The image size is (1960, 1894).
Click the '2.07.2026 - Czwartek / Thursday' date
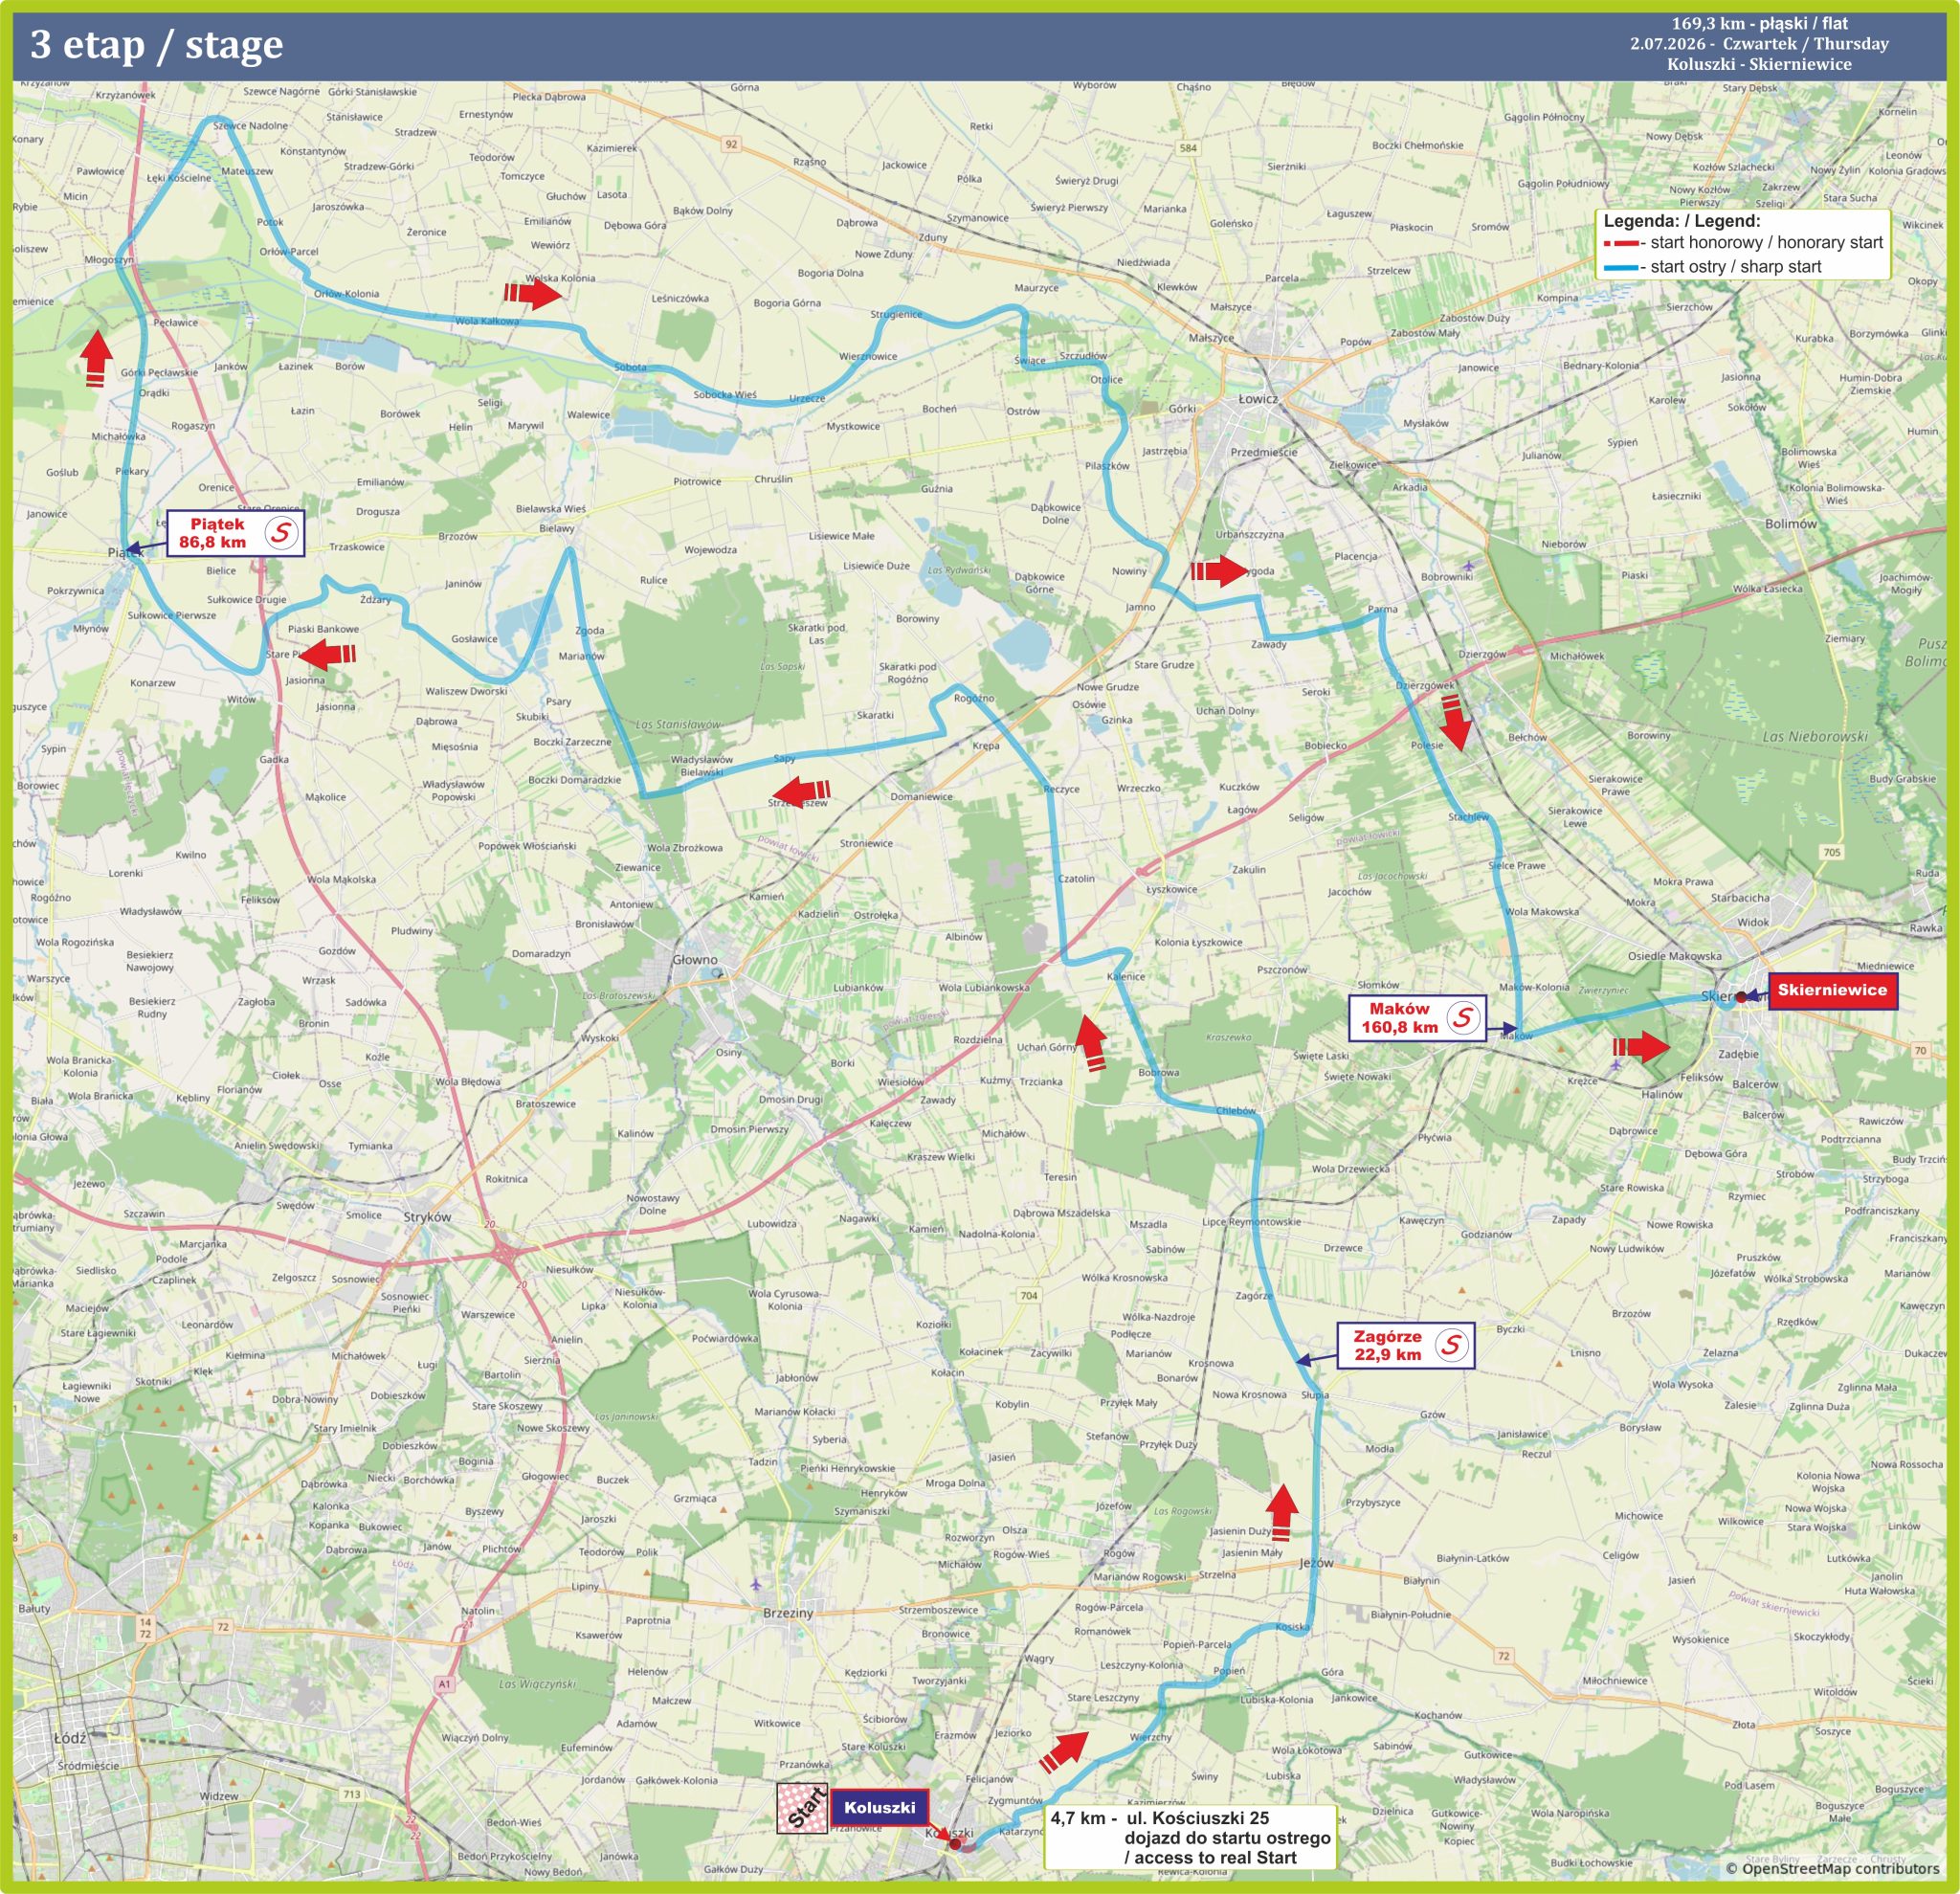click(x=1759, y=44)
